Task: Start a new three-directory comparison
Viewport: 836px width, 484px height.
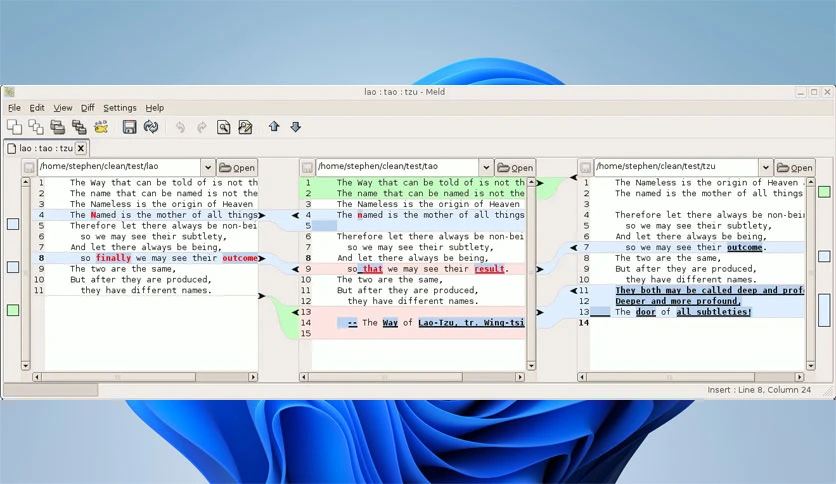Action: (x=79, y=127)
